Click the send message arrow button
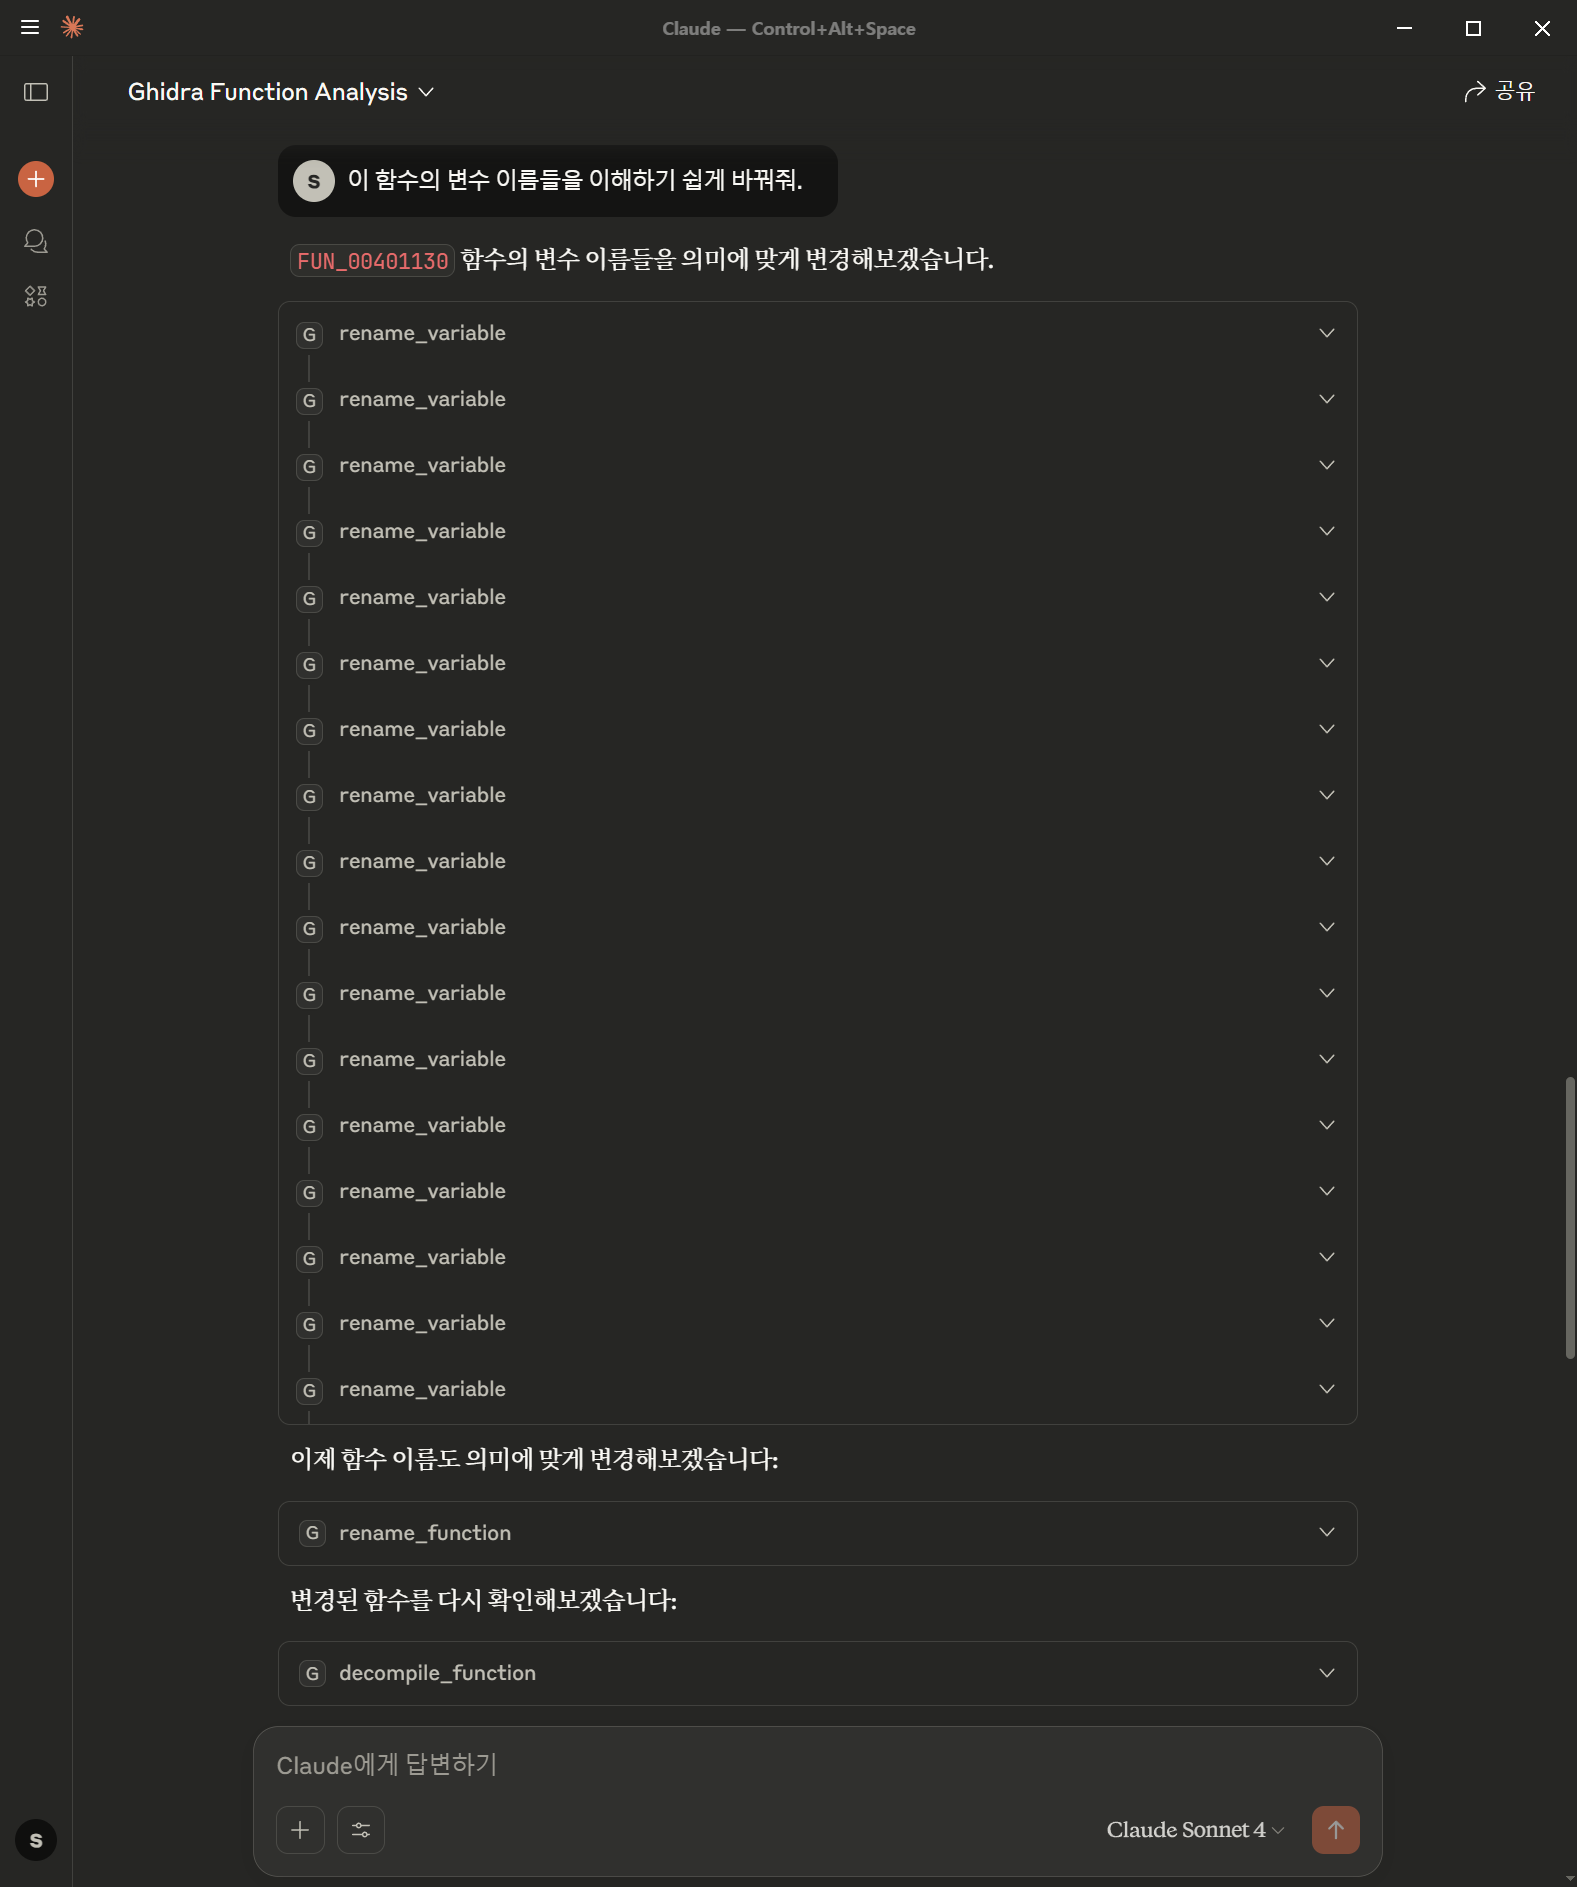Image resolution: width=1577 pixels, height=1887 pixels. click(1335, 1830)
